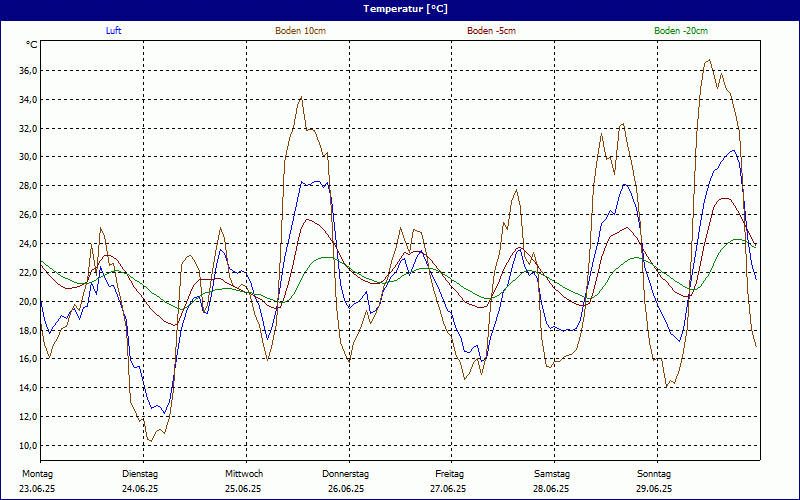800x500 pixels.
Task: Click the 'Temperatur [°C]' chart title
Action: click(405, 9)
